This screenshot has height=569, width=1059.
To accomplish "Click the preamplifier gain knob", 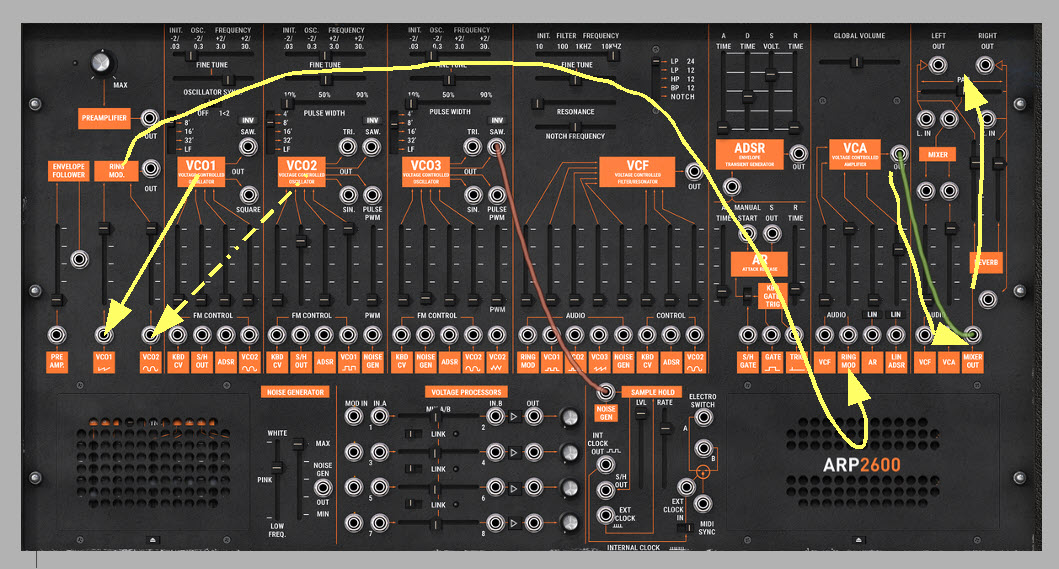I will (101, 63).
